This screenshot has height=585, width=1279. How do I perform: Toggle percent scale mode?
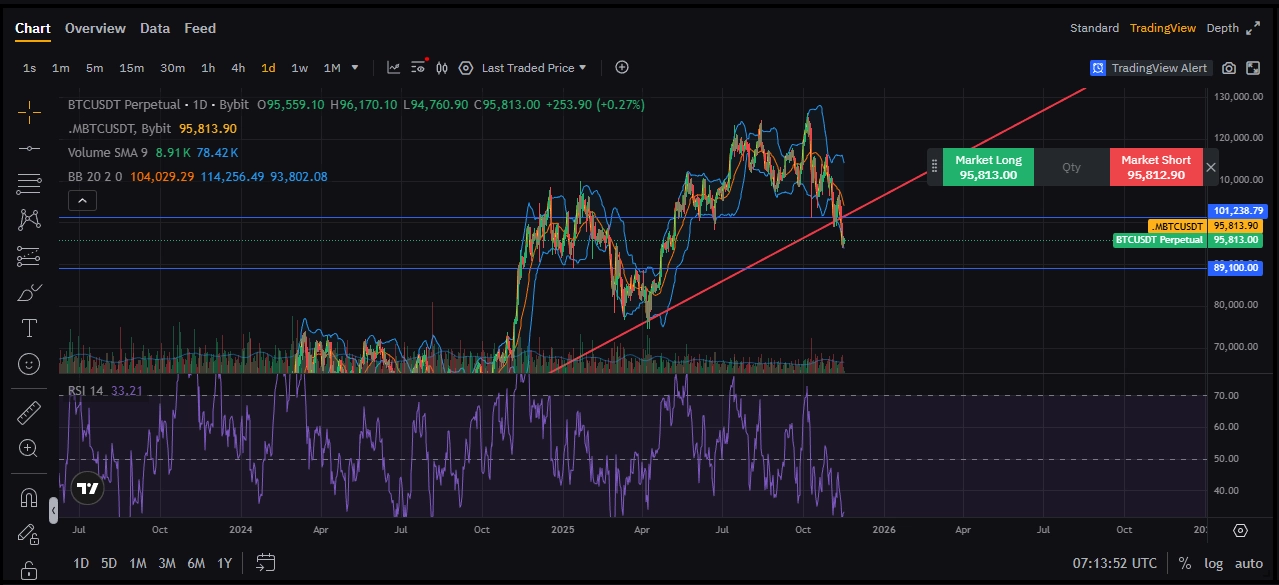point(1185,563)
